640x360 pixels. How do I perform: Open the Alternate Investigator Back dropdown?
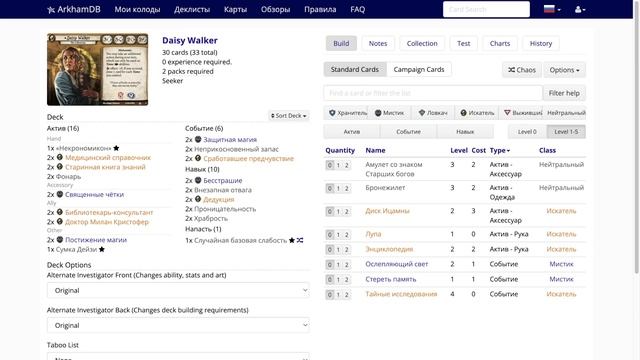pos(178,325)
